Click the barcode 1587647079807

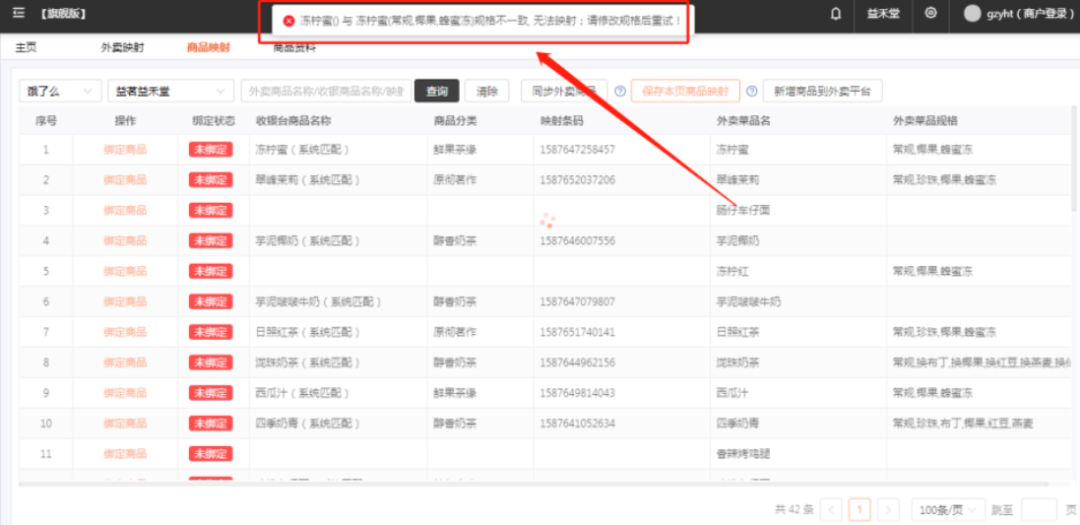(x=578, y=301)
